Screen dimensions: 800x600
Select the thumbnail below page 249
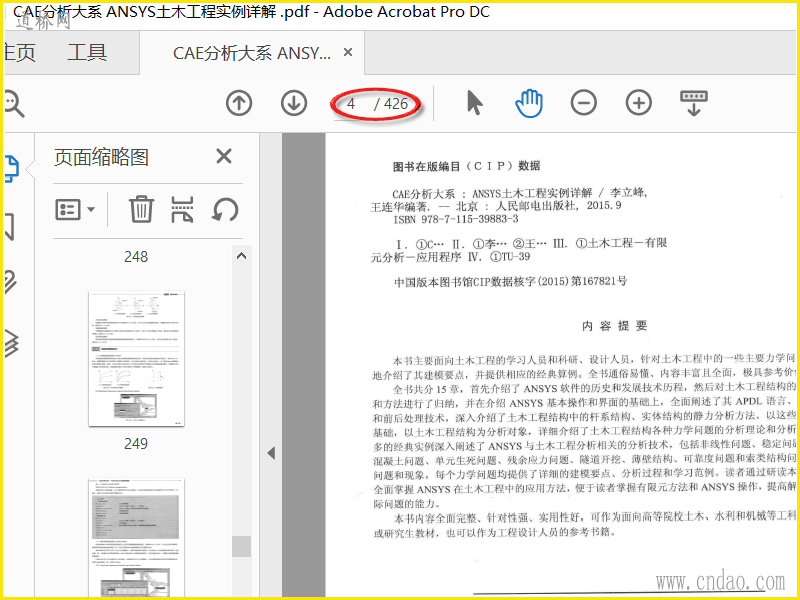click(x=136, y=537)
